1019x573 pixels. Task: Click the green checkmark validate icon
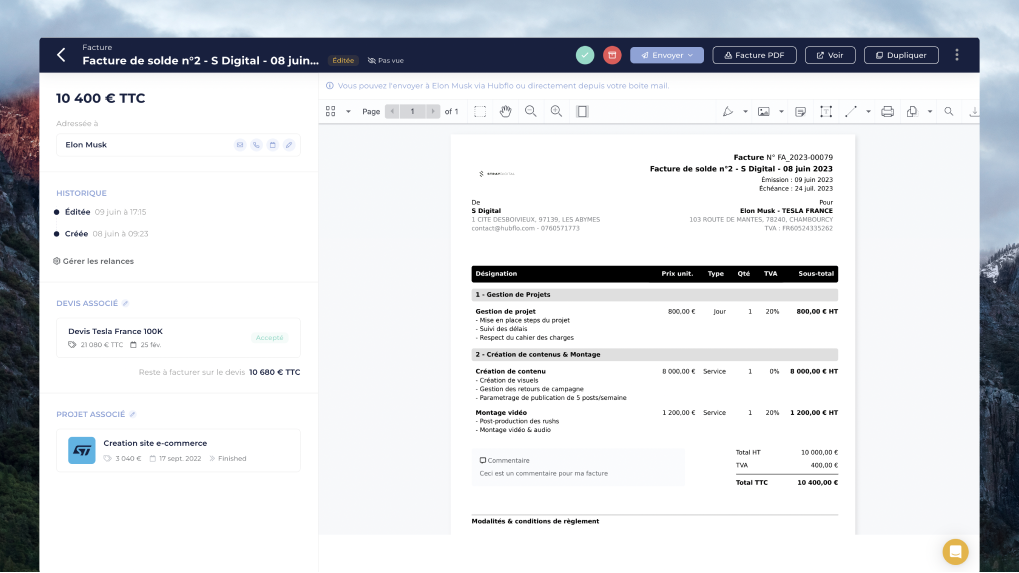tap(585, 55)
